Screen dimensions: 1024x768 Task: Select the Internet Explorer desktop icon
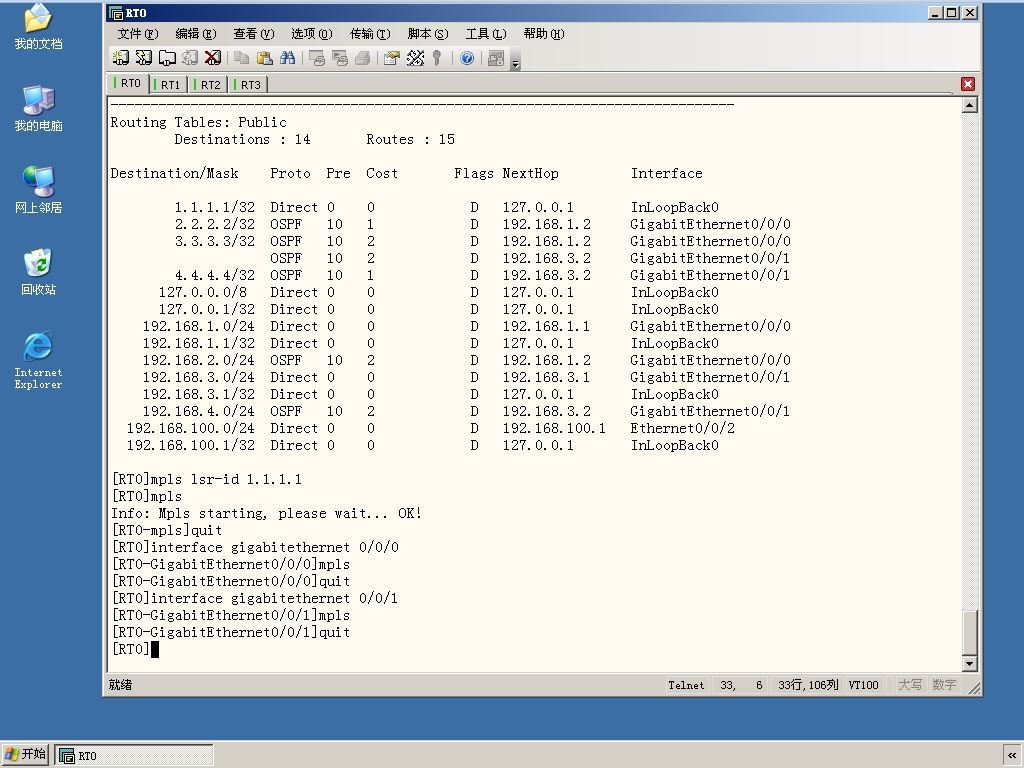[x=39, y=360]
